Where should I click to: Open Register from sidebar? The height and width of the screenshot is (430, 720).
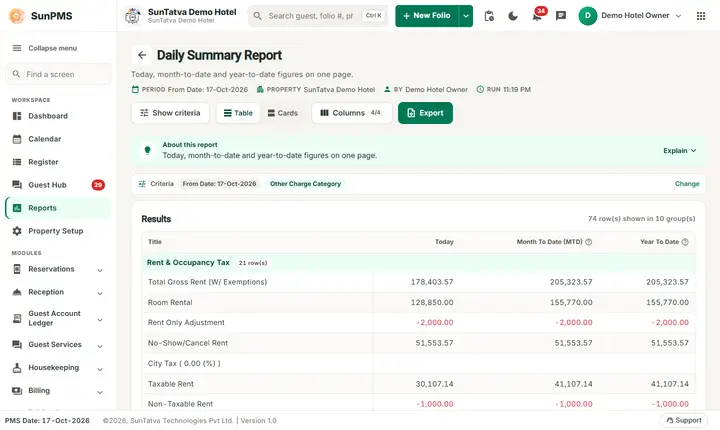tap(58, 162)
